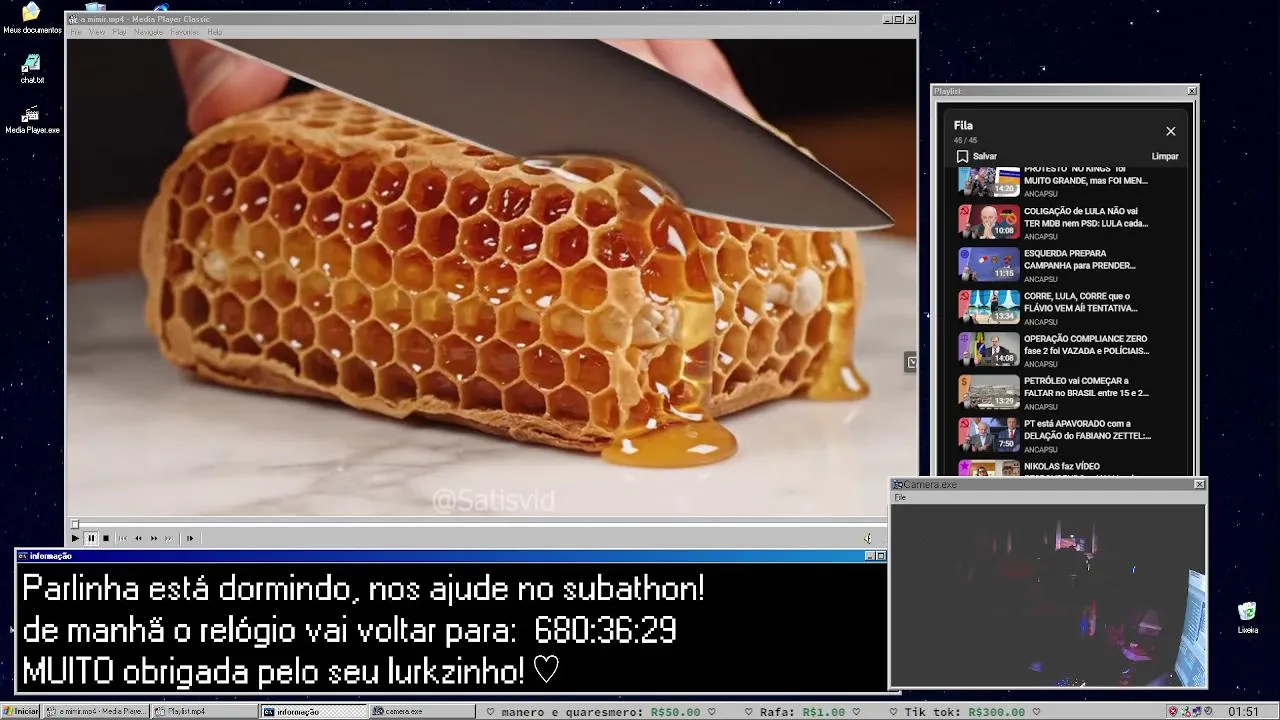Switch to informação taskbar item
The image size is (1280, 720).
pyautogui.click(x=314, y=711)
